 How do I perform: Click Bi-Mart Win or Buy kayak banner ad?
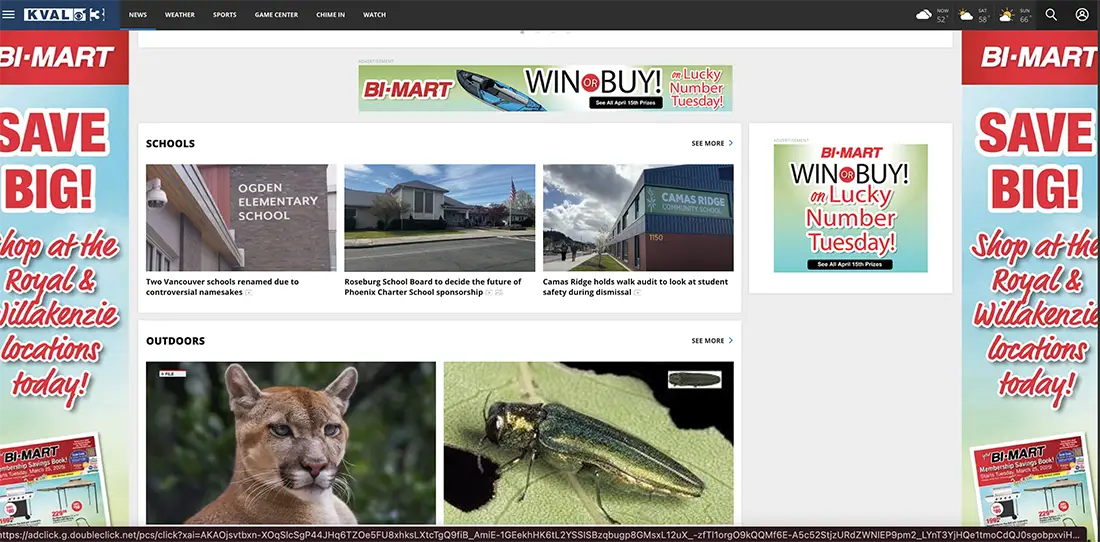(x=546, y=88)
